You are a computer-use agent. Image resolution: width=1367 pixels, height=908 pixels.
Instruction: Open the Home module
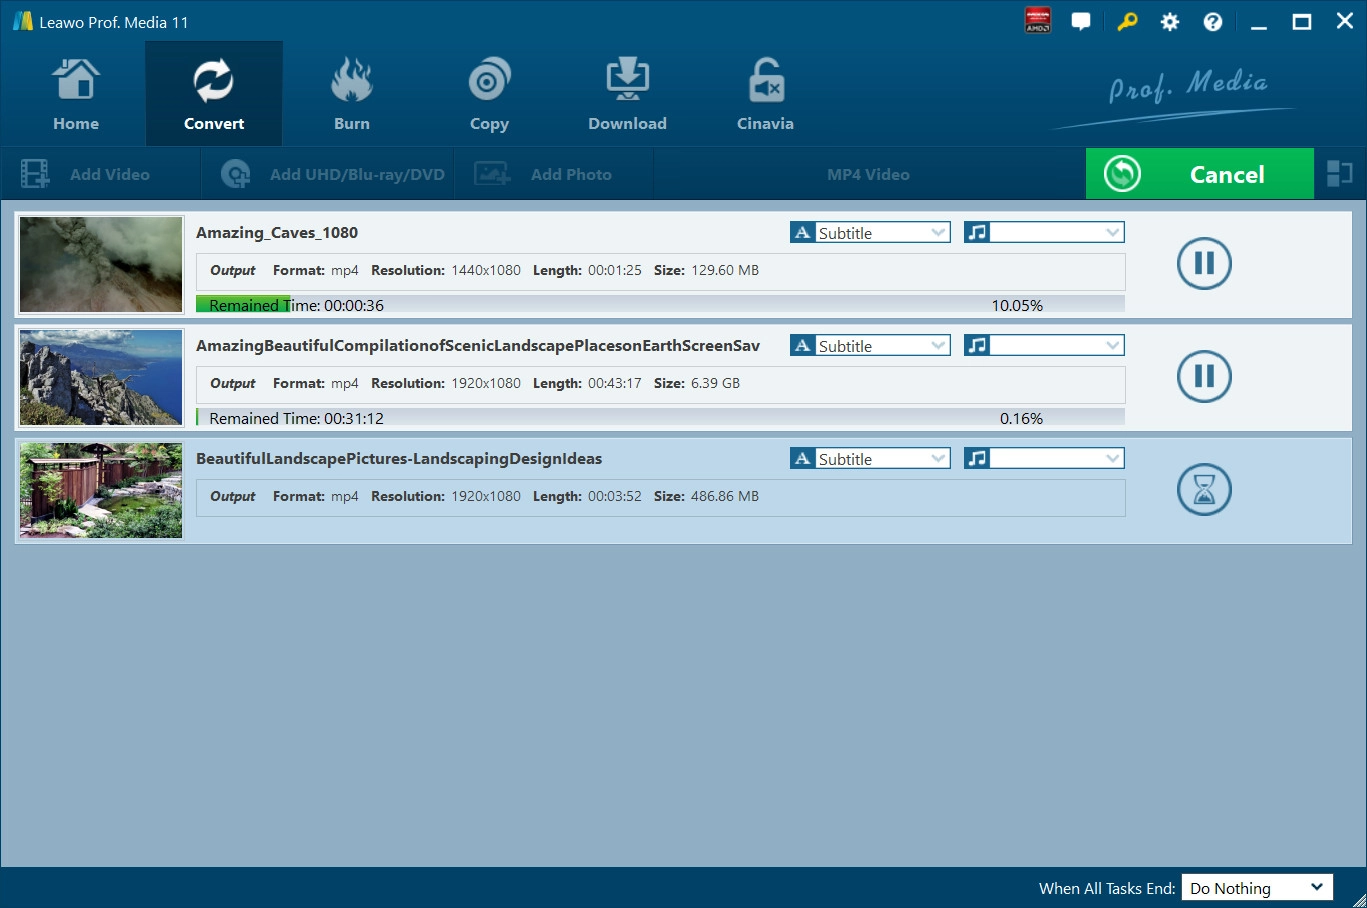(x=76, y=95)
